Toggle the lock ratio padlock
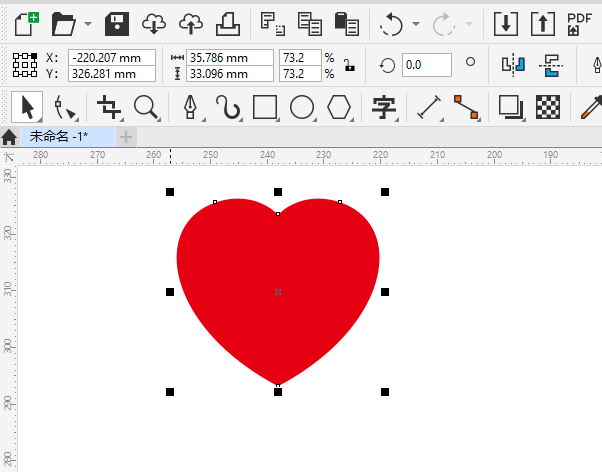This screenshot has width=602, height=472. 348,65
